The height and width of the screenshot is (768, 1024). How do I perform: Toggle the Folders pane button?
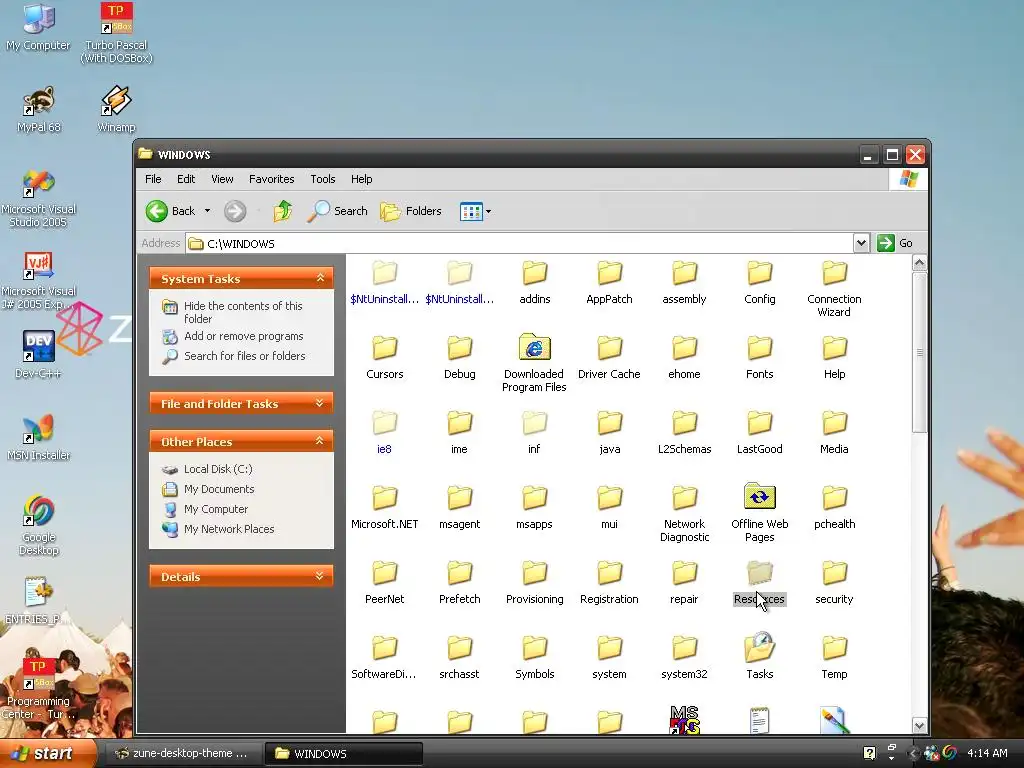point(411,211)
